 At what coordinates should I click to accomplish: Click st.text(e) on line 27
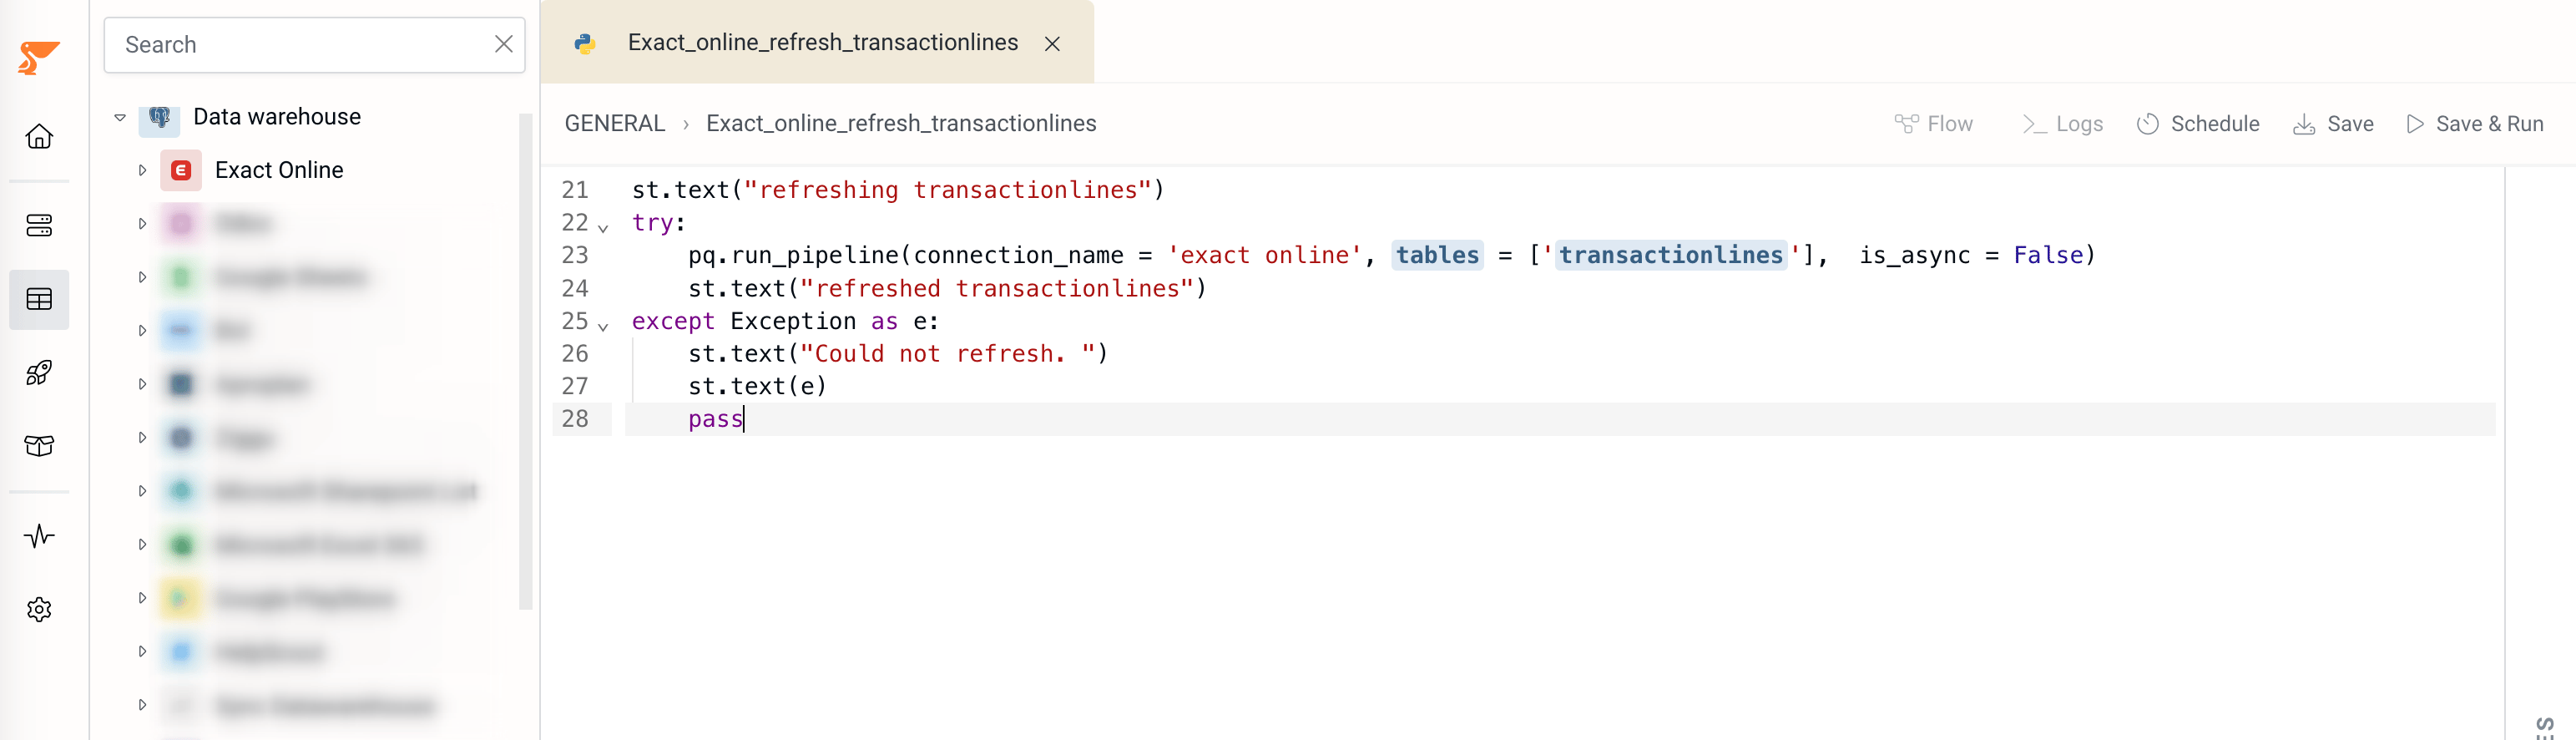(x=757, y=386)
